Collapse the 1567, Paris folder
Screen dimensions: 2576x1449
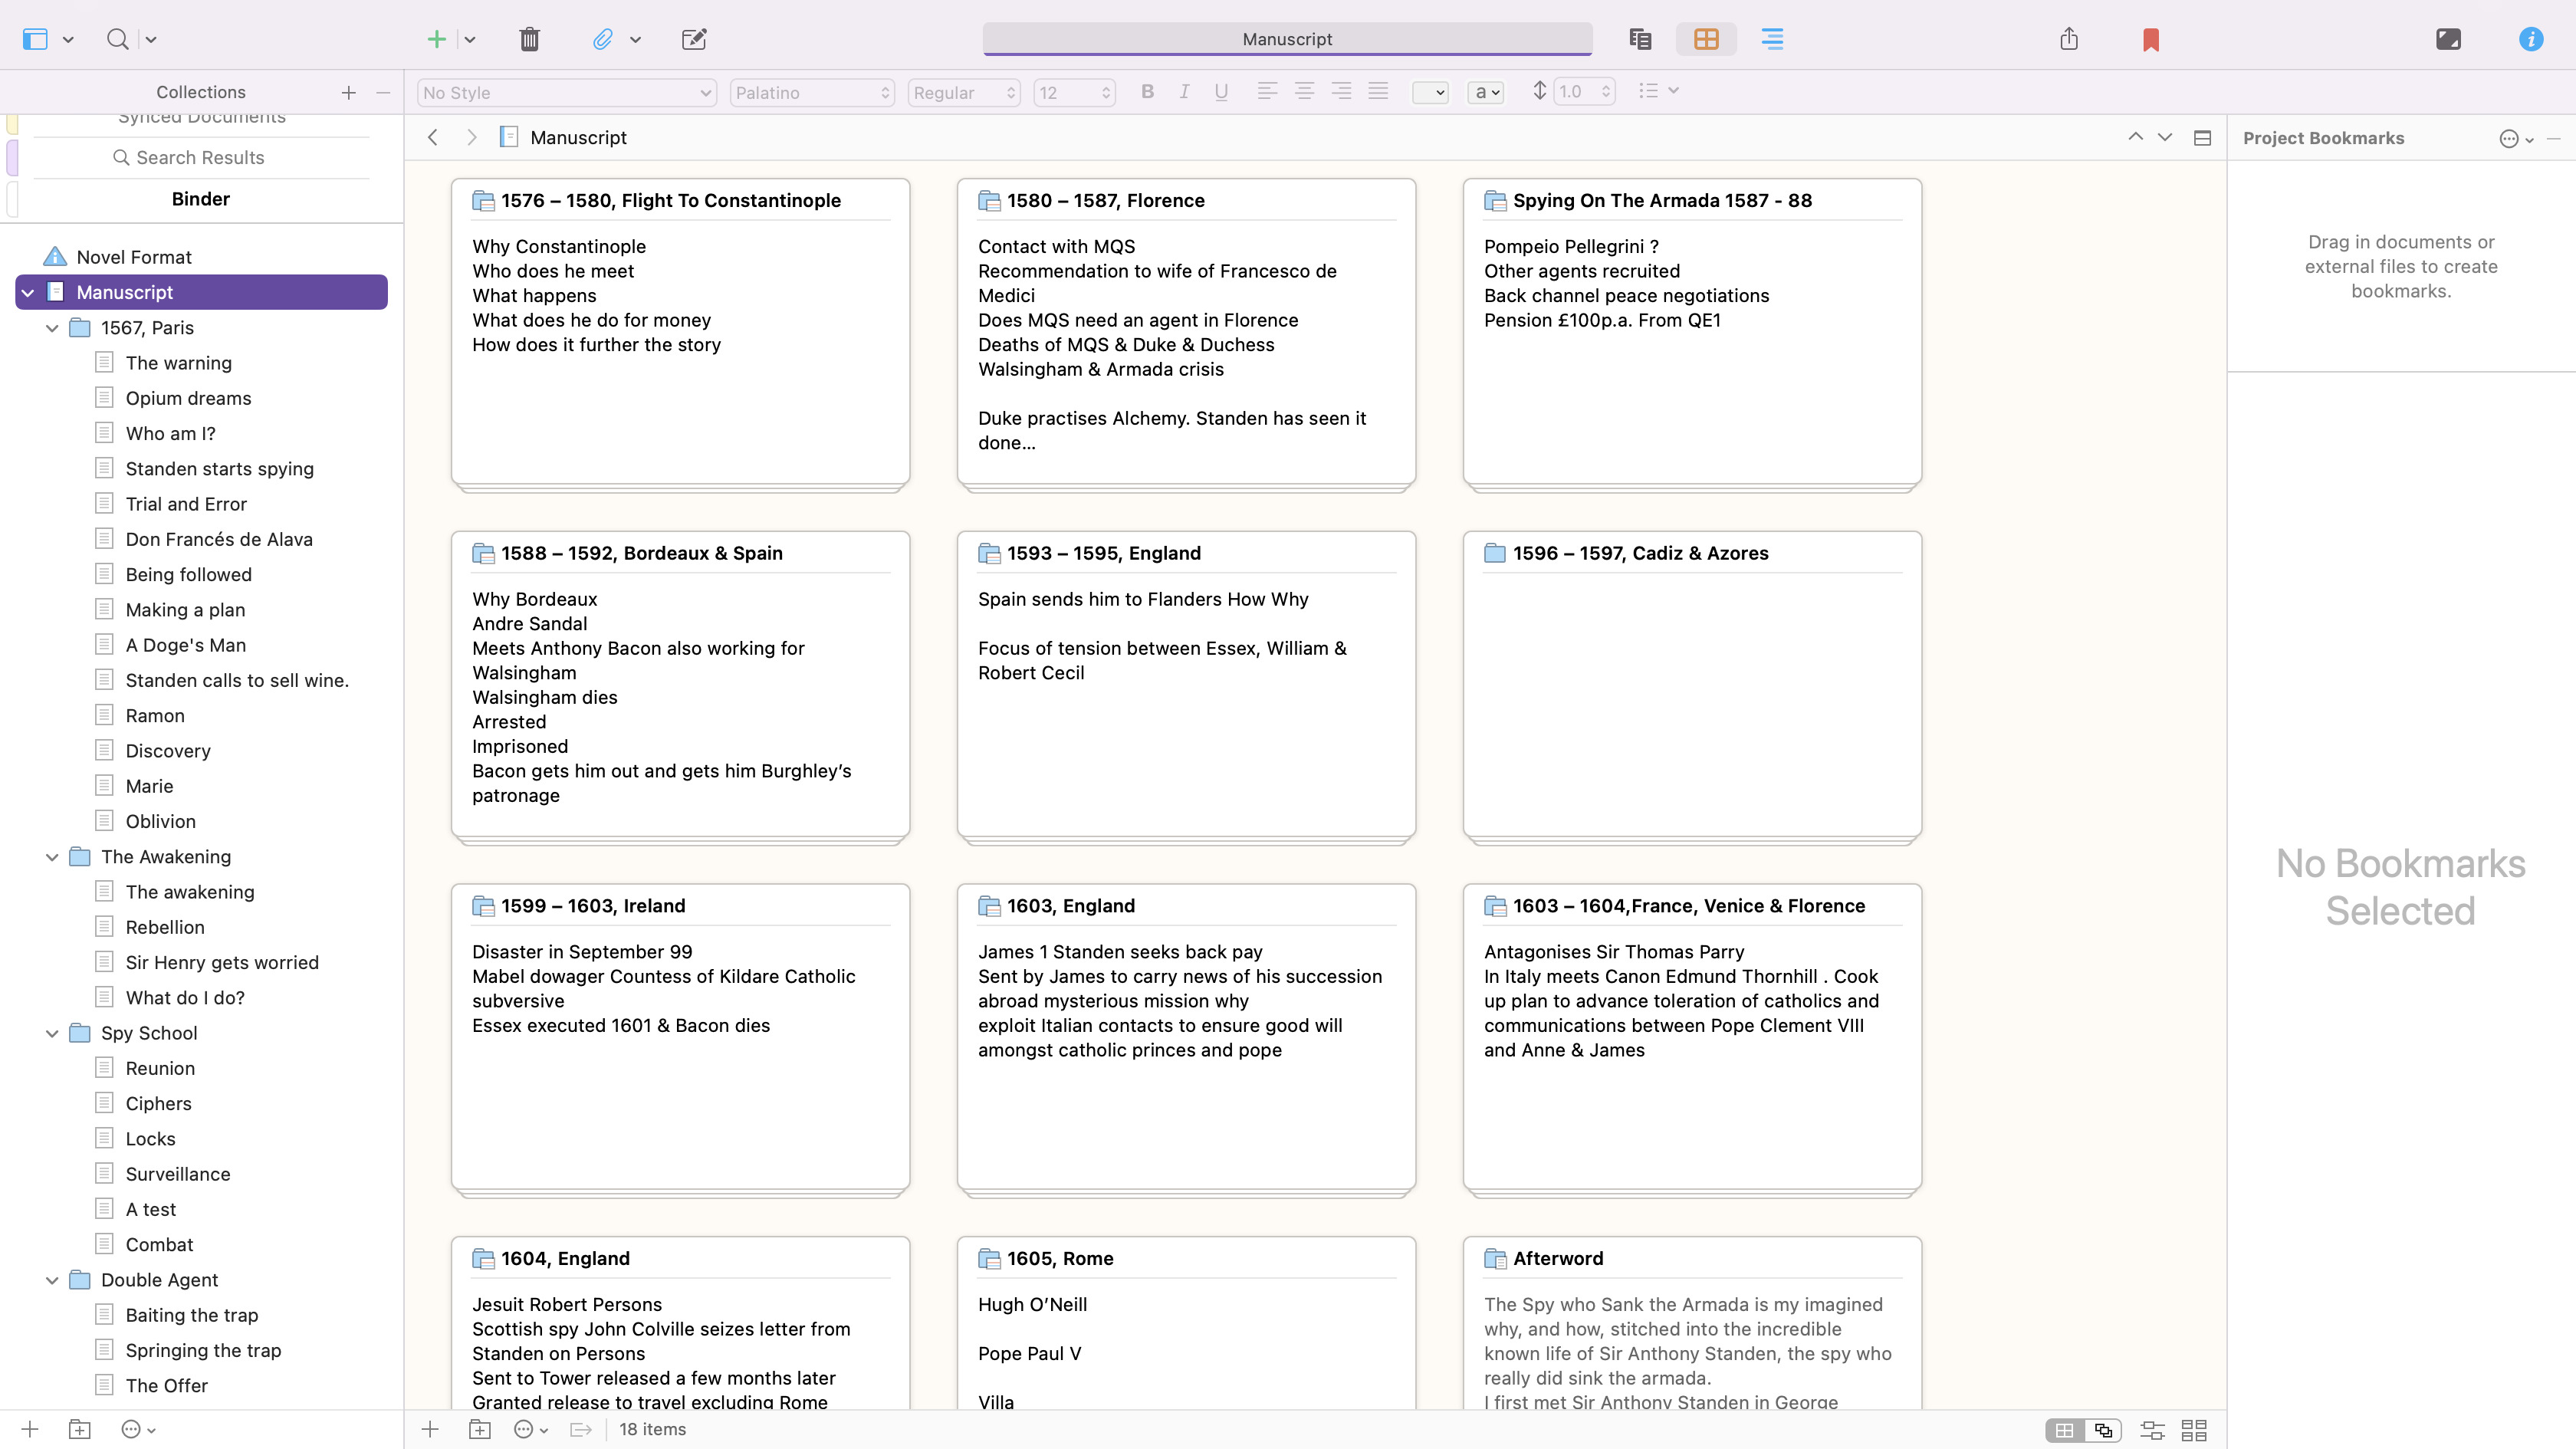click(52, 328)
